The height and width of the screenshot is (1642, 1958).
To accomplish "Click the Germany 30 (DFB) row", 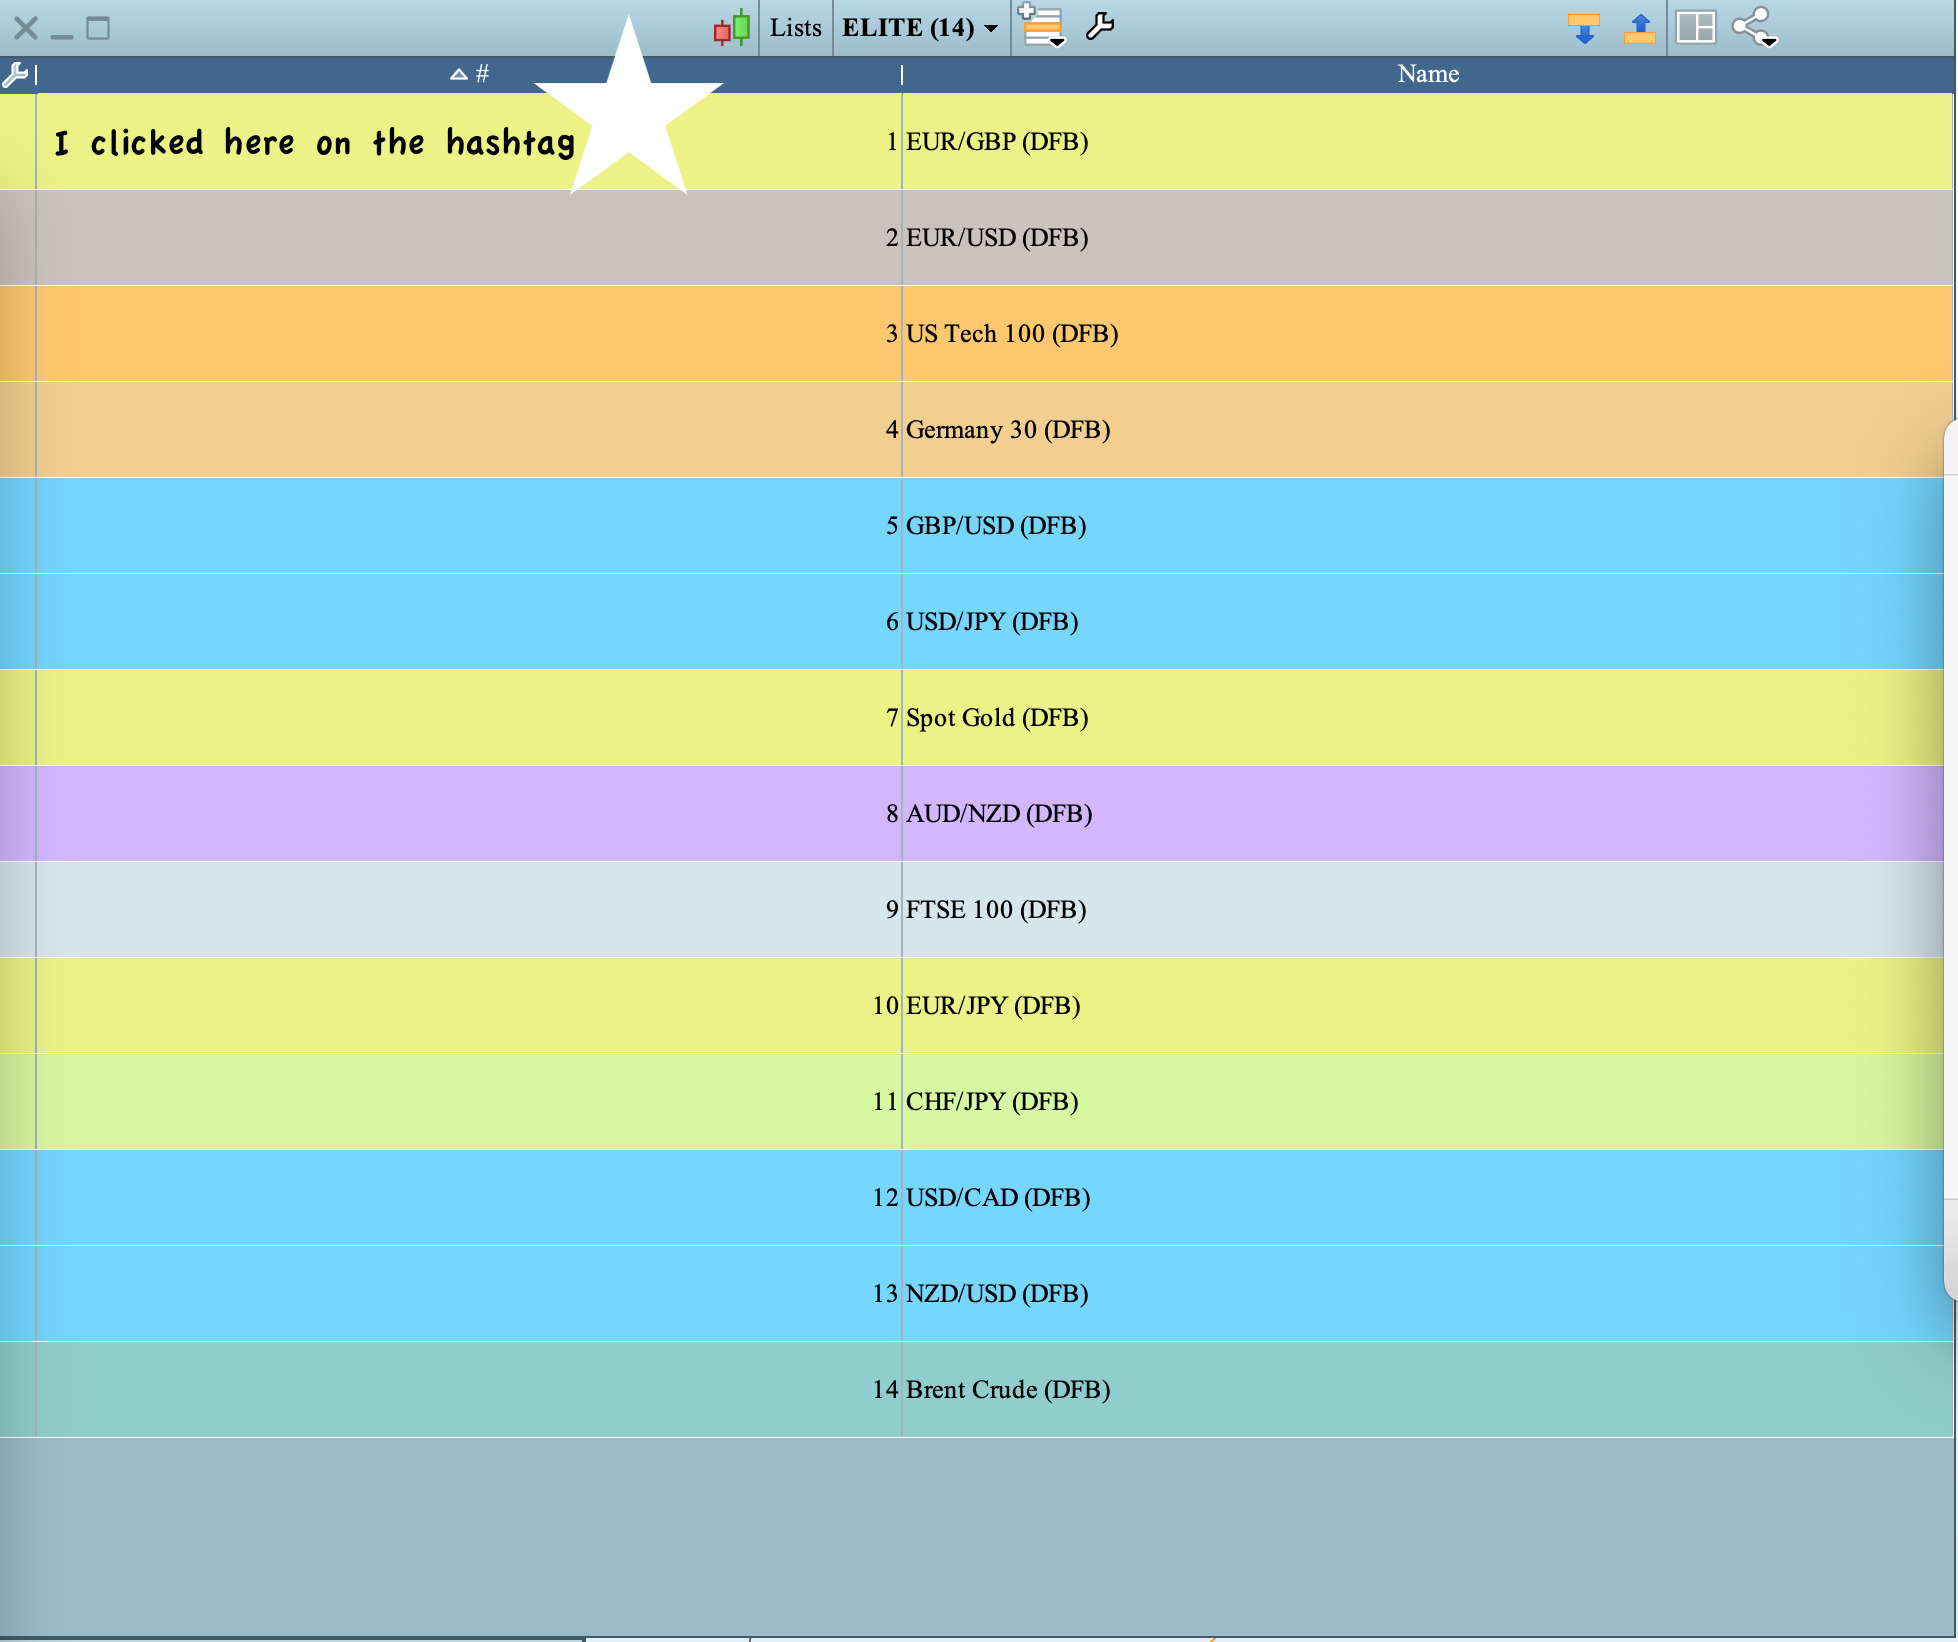I will [1007, 430].
